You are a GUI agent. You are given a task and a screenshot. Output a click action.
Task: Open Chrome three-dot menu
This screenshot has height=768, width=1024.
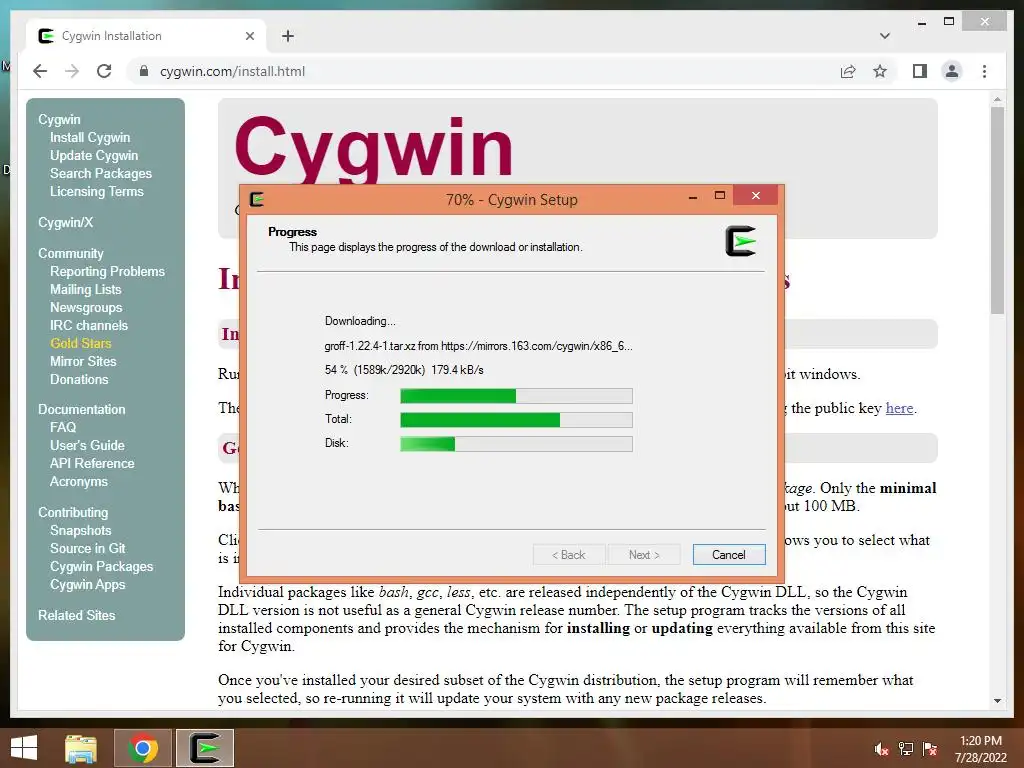click(x=984, y=71)
